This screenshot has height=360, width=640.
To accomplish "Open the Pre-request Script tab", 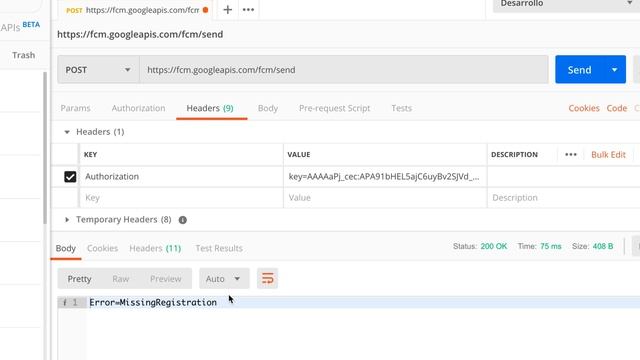I will pos(334,108).
